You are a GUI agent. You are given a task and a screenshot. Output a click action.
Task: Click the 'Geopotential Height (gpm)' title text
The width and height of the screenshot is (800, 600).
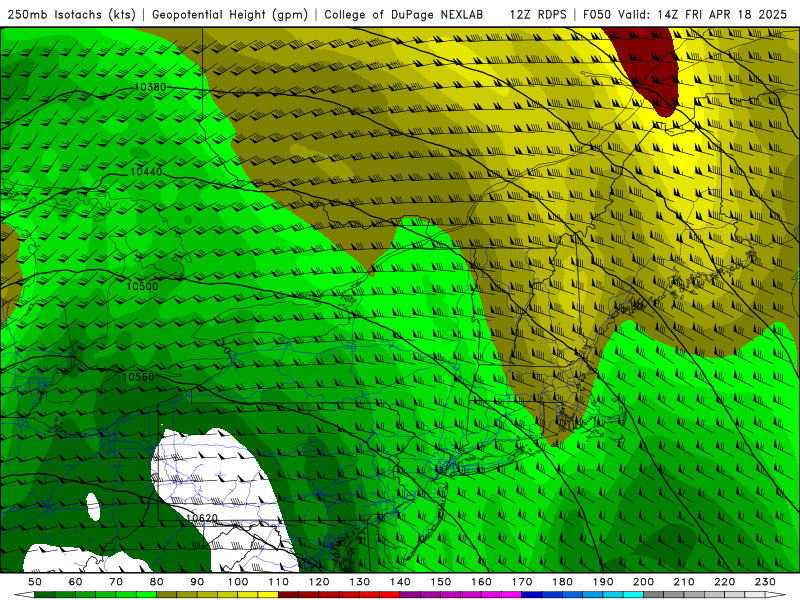(x=230, y=15)
